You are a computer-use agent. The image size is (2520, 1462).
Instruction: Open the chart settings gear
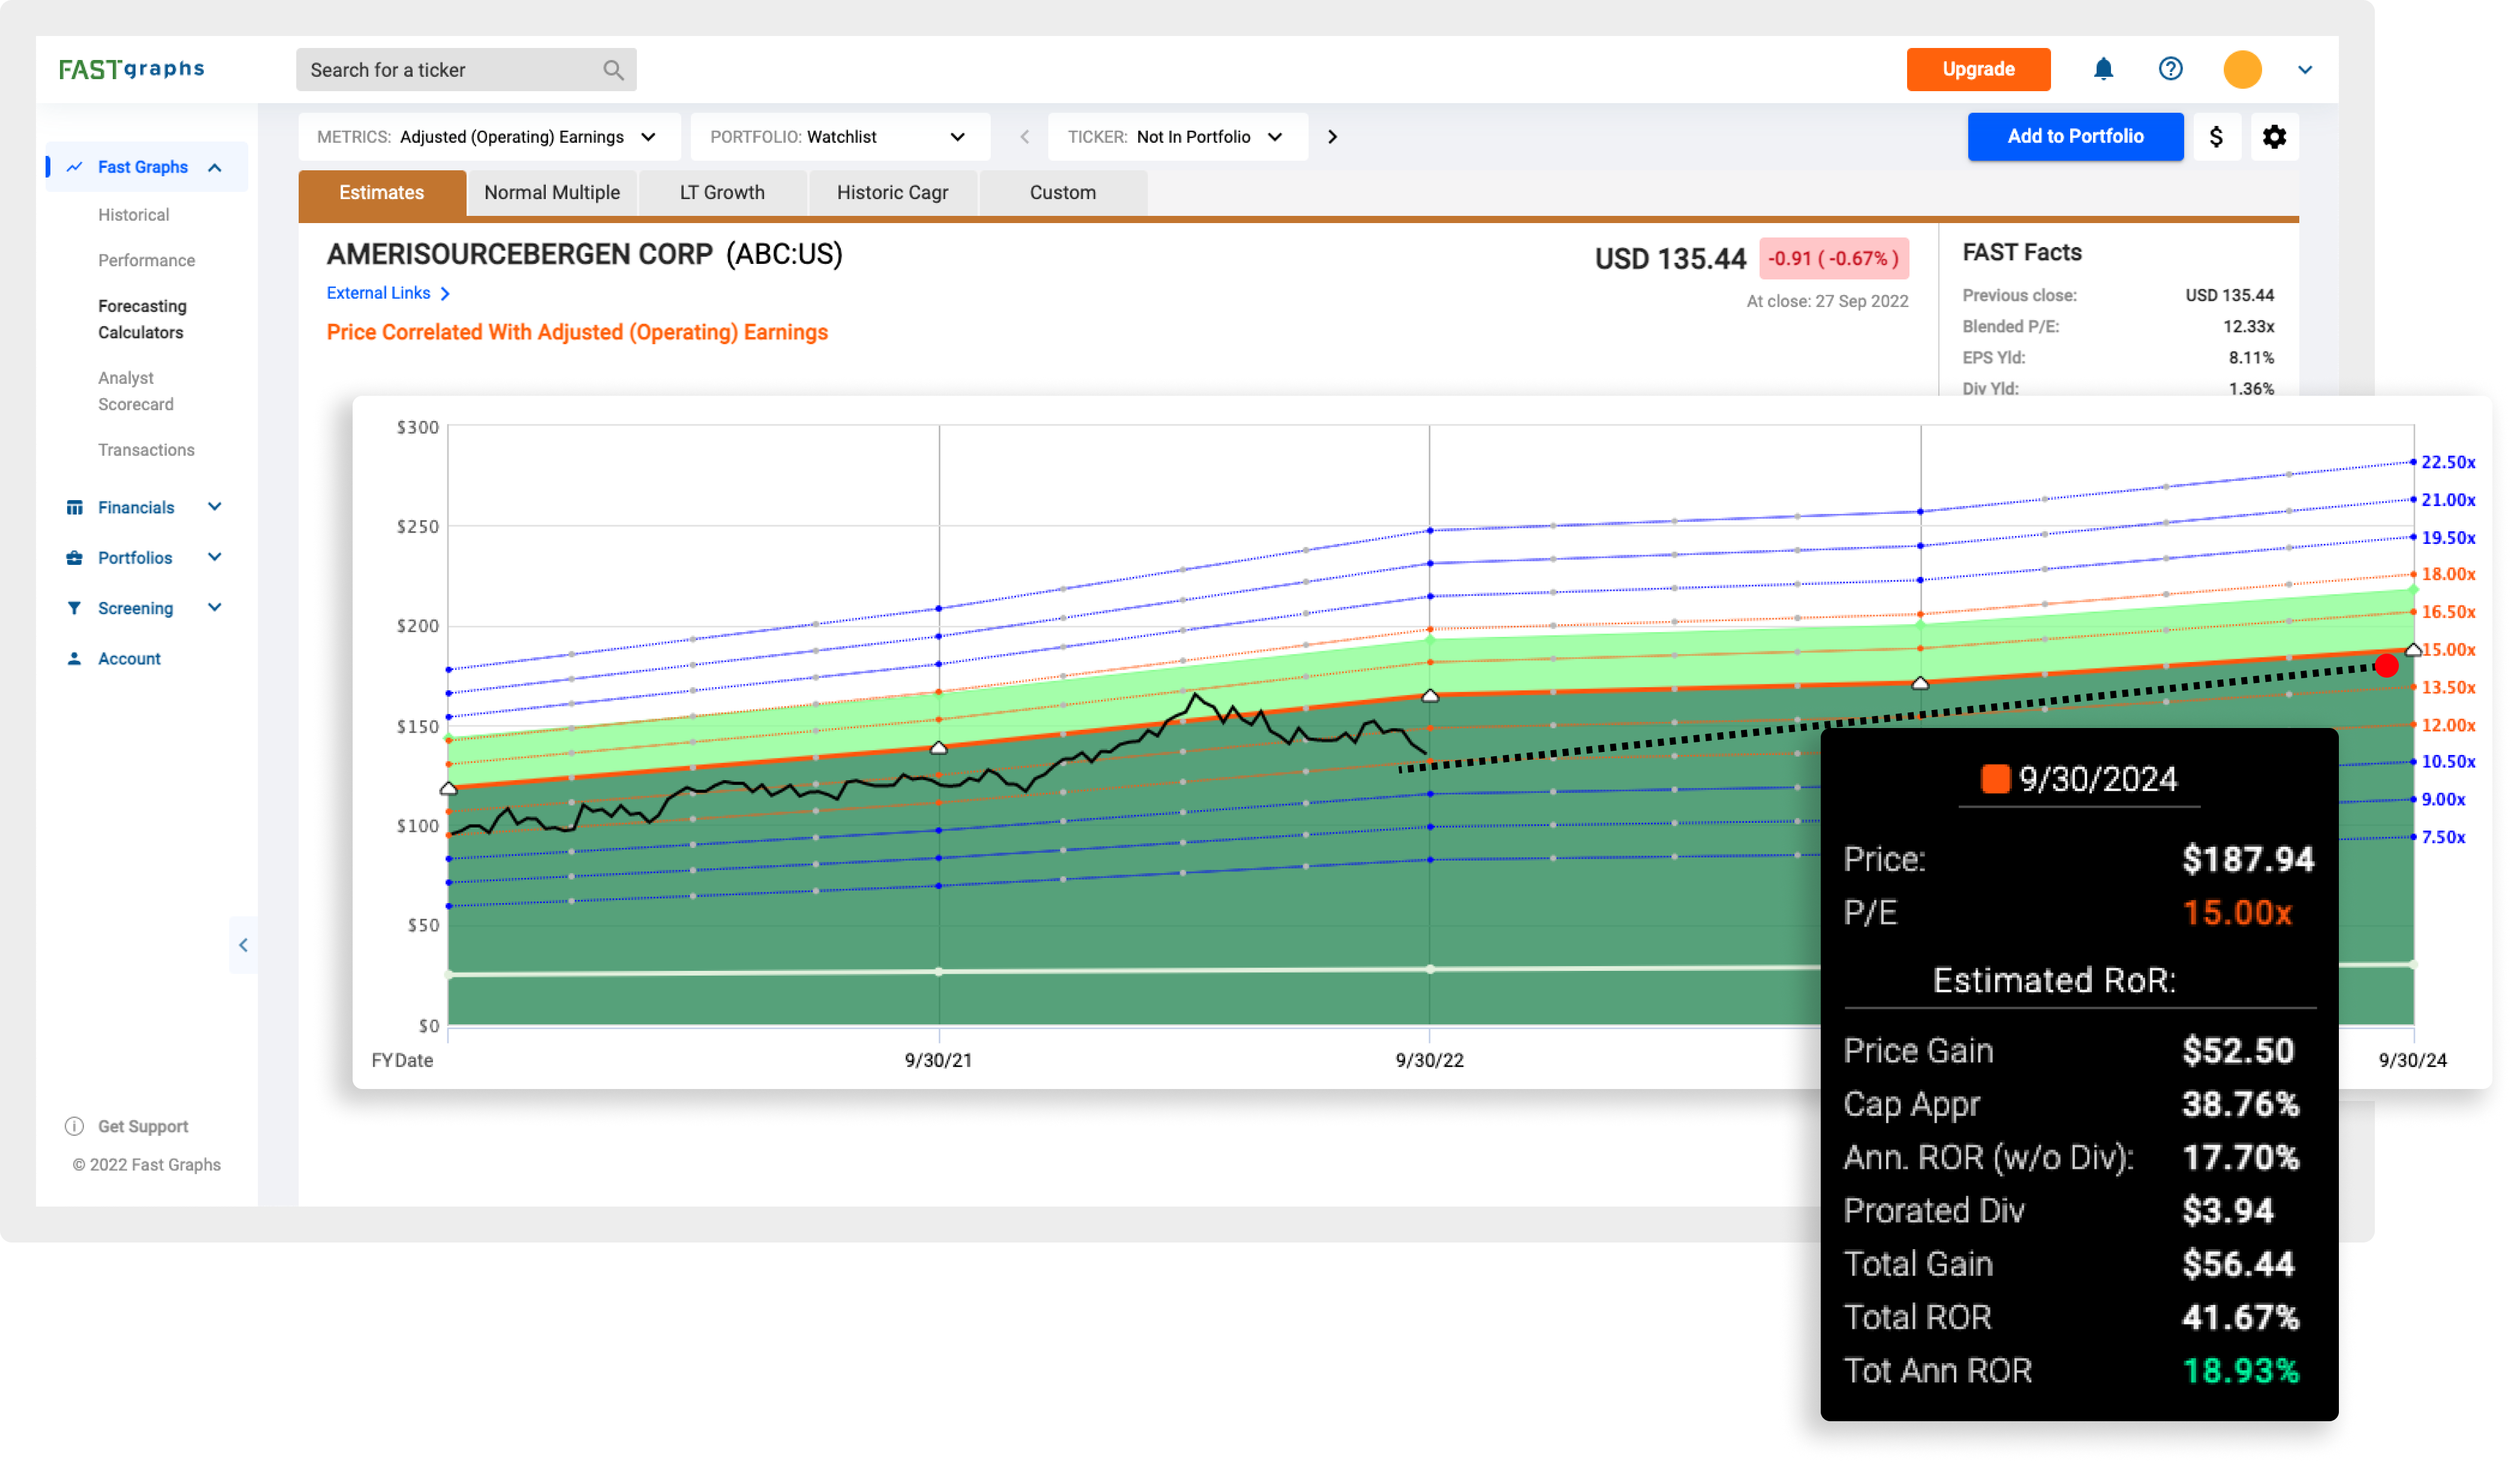(x=2274, y=137)
